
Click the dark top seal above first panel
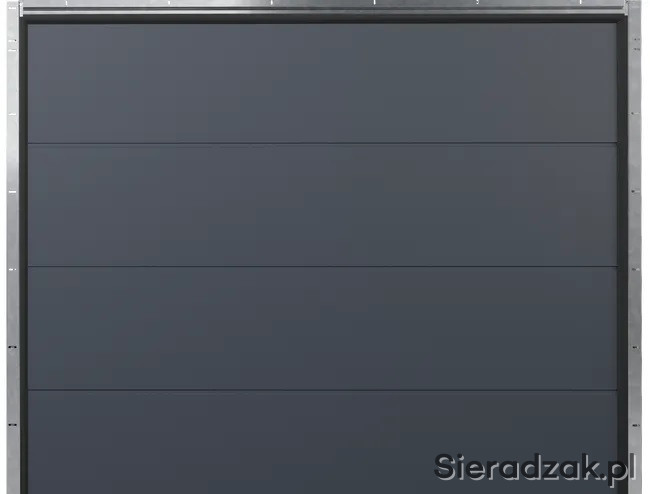point(322,19)
